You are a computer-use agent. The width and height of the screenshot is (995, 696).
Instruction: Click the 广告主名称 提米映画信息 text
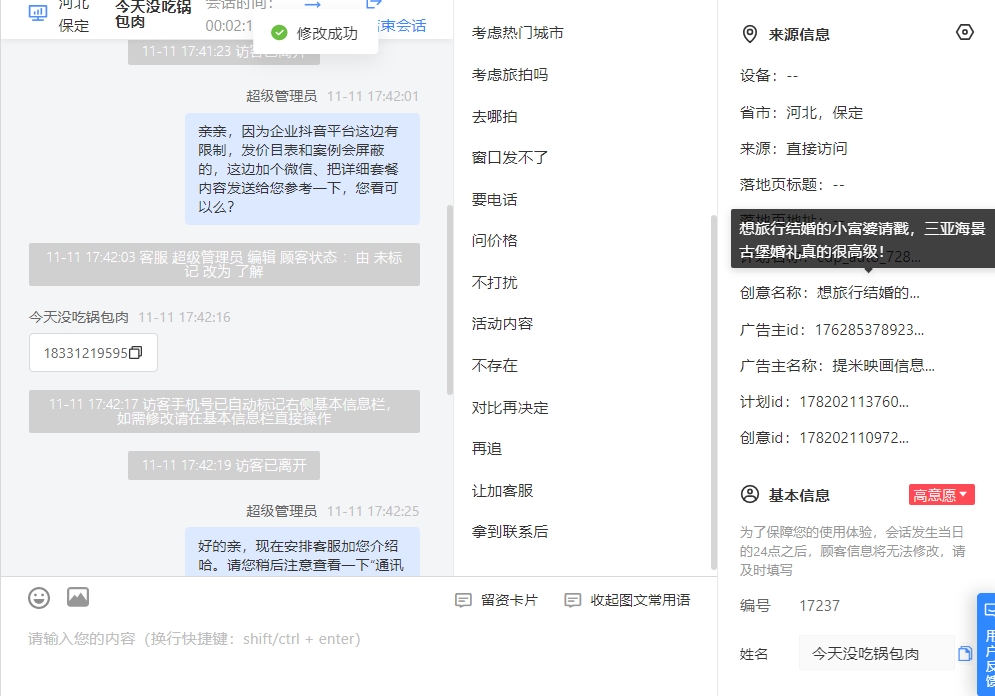(x=883, y=366)
